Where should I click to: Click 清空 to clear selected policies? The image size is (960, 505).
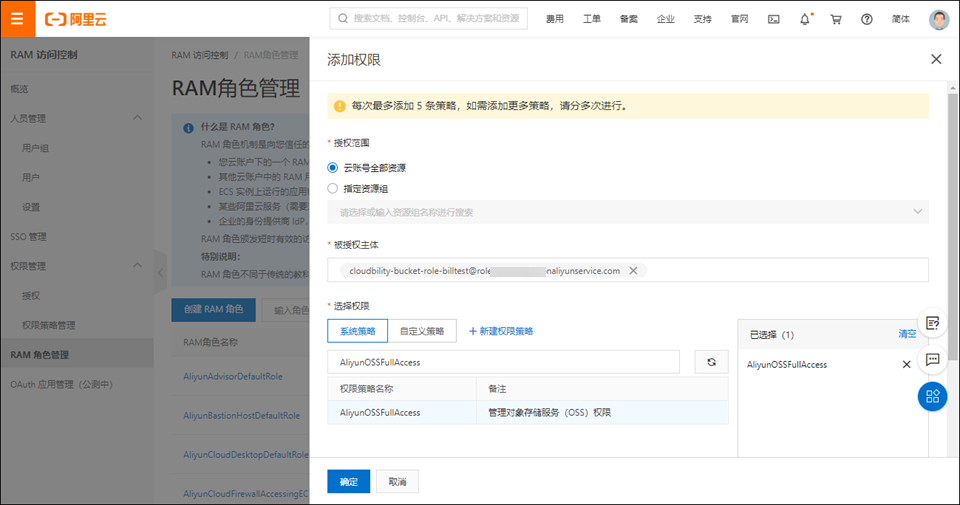(x=907, y=334)
